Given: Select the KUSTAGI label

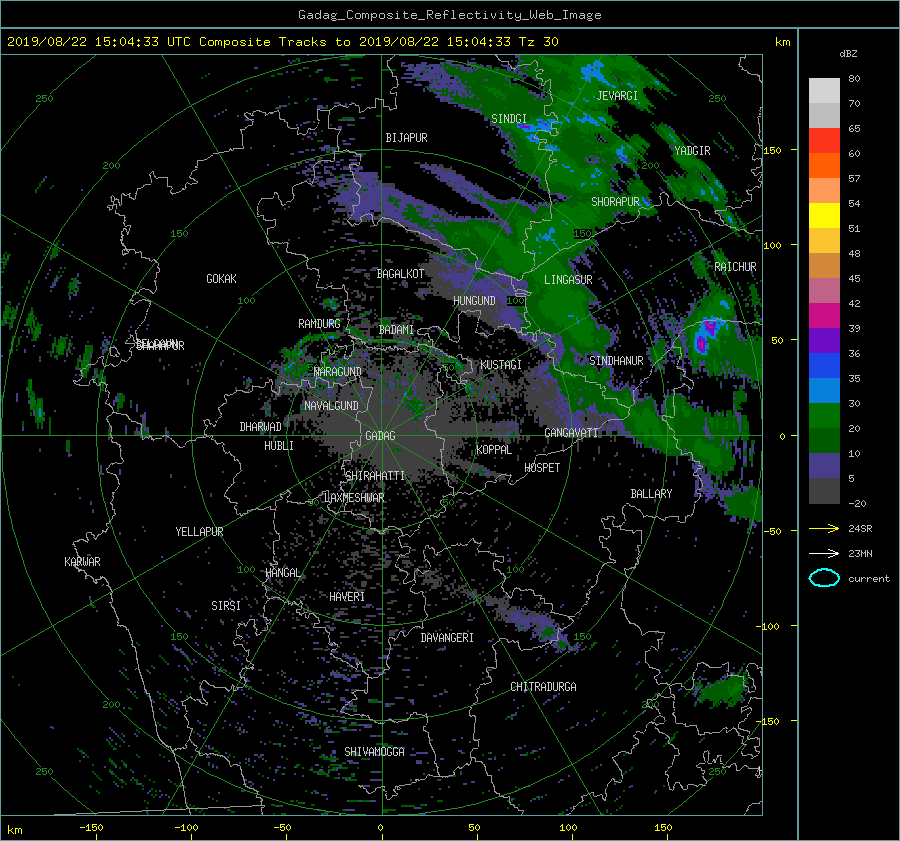Looking at the screenshot, I should (x=501, y=365).
